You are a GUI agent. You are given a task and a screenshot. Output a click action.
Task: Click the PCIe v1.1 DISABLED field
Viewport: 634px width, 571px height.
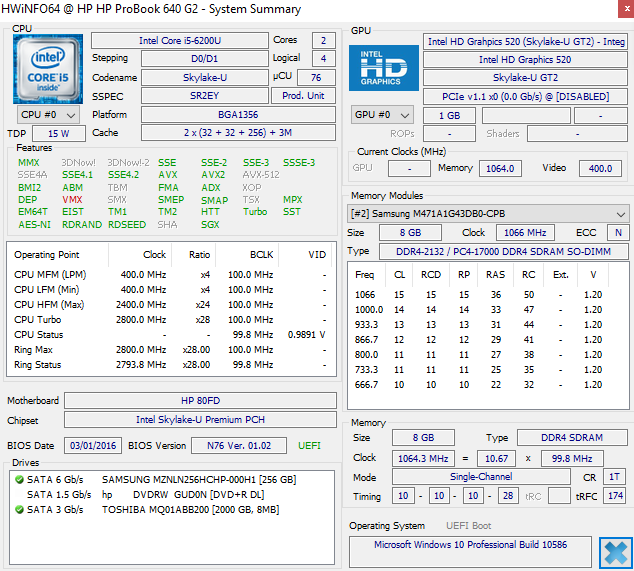point(525,96)
